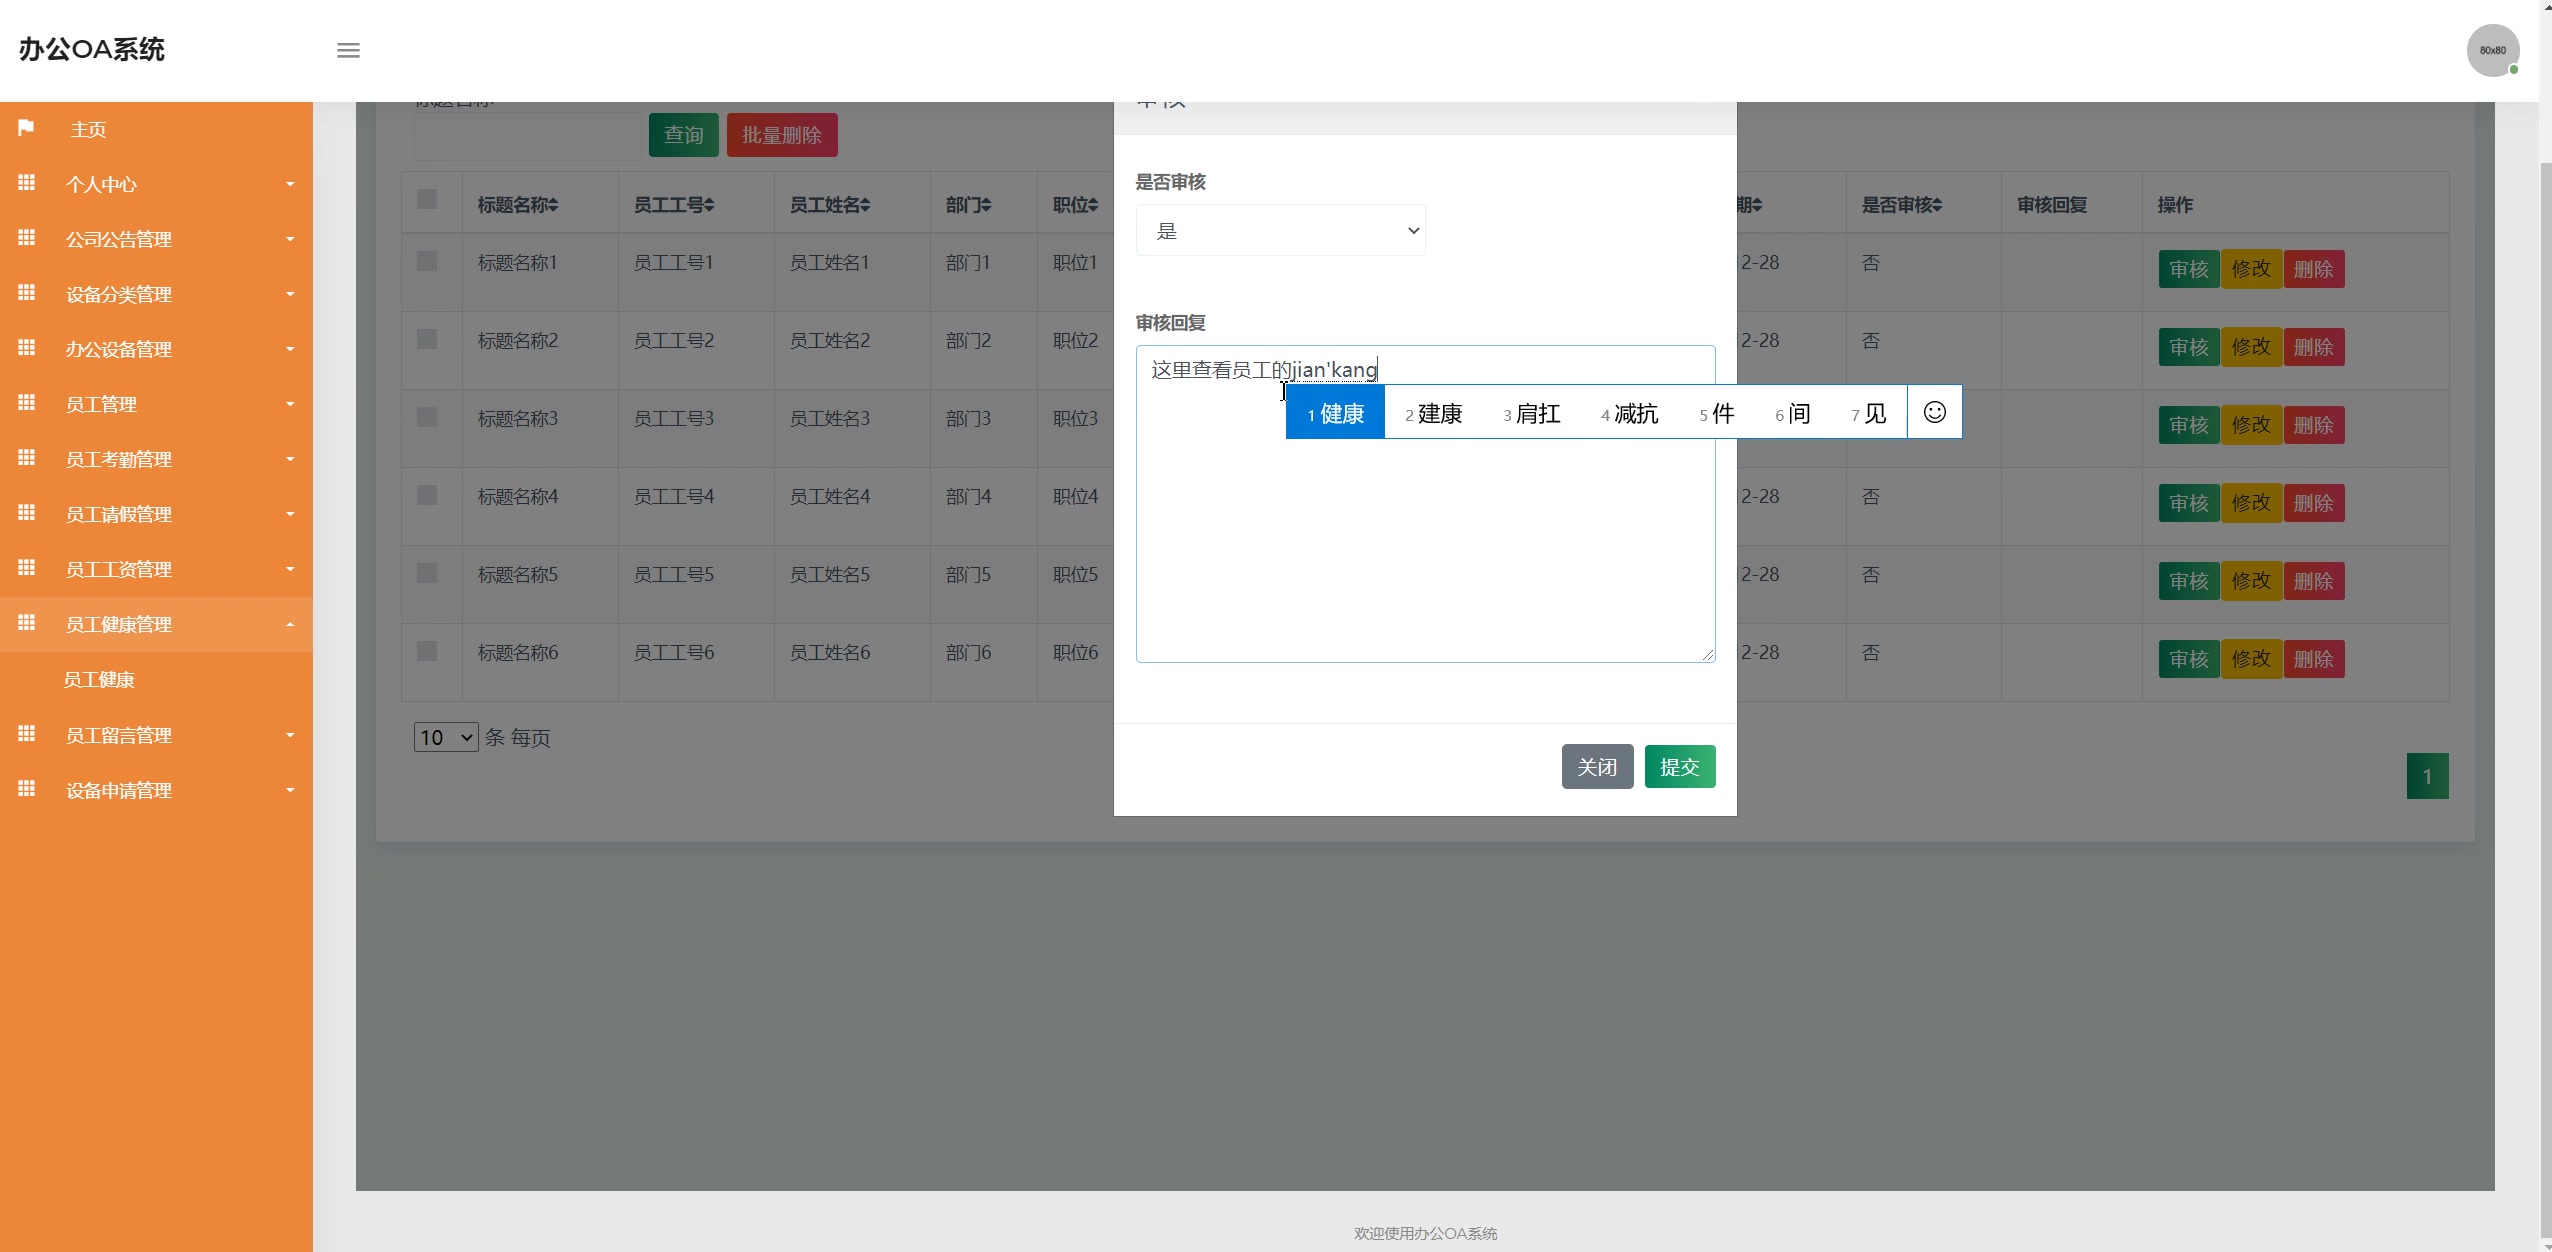Click the 关闭 close button in dialog
Screen dimensions: 2552x1252
(x=1596, y=767)
